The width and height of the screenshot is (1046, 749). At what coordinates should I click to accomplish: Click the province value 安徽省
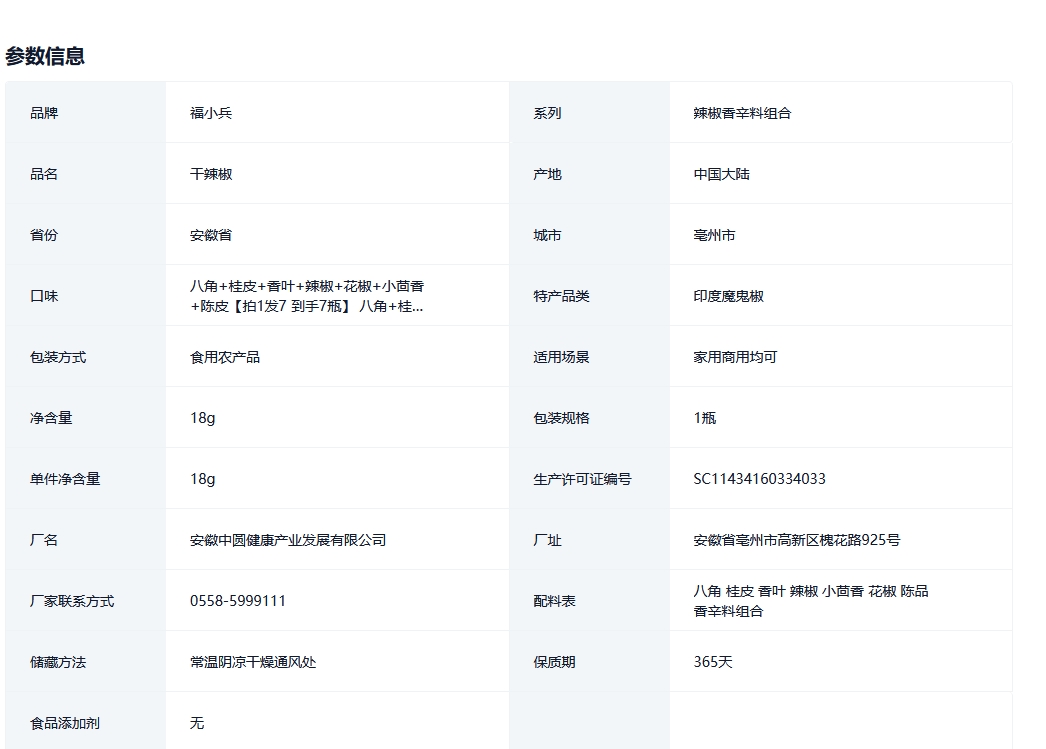[211, 235]
